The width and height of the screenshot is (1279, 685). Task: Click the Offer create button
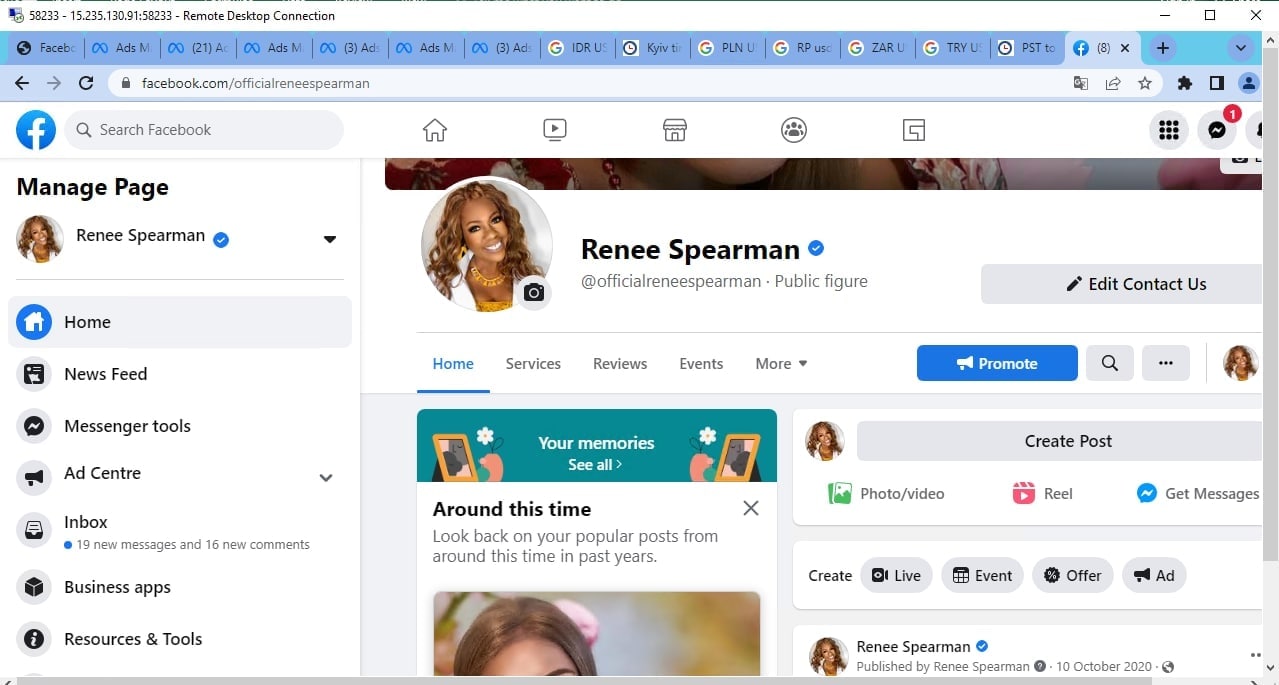point(1073,575)
